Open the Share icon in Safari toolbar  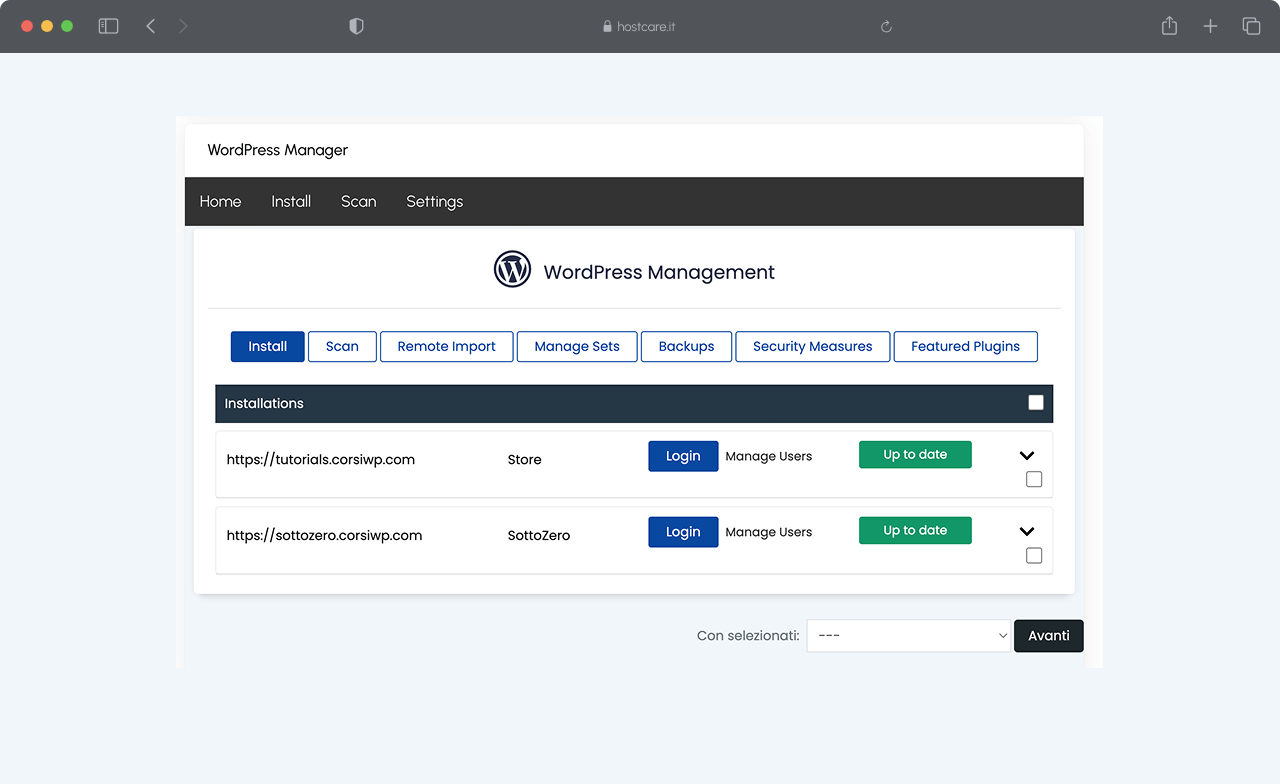click(x=1169, y=26)
